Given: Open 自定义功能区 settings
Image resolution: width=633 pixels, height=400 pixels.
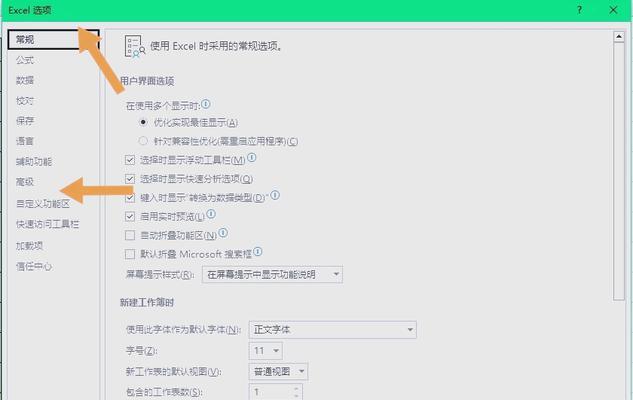Looking at the screenshot, I should [43, 203].
